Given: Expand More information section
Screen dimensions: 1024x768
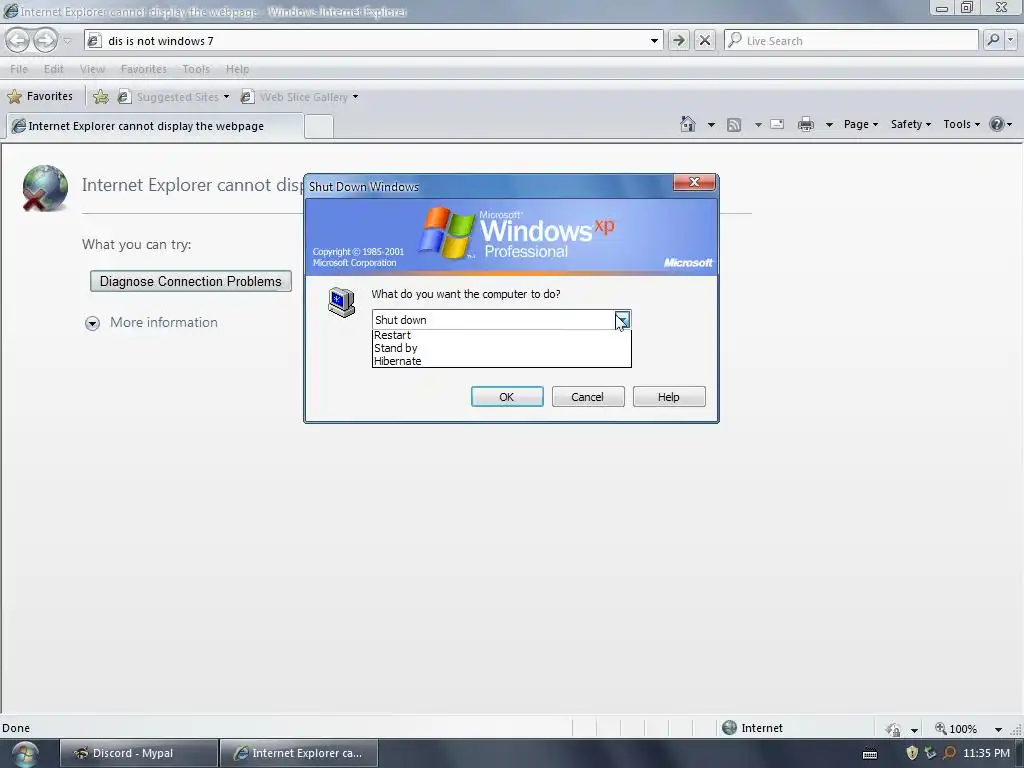Looking at the screenshot, I should tap(152, 323).
